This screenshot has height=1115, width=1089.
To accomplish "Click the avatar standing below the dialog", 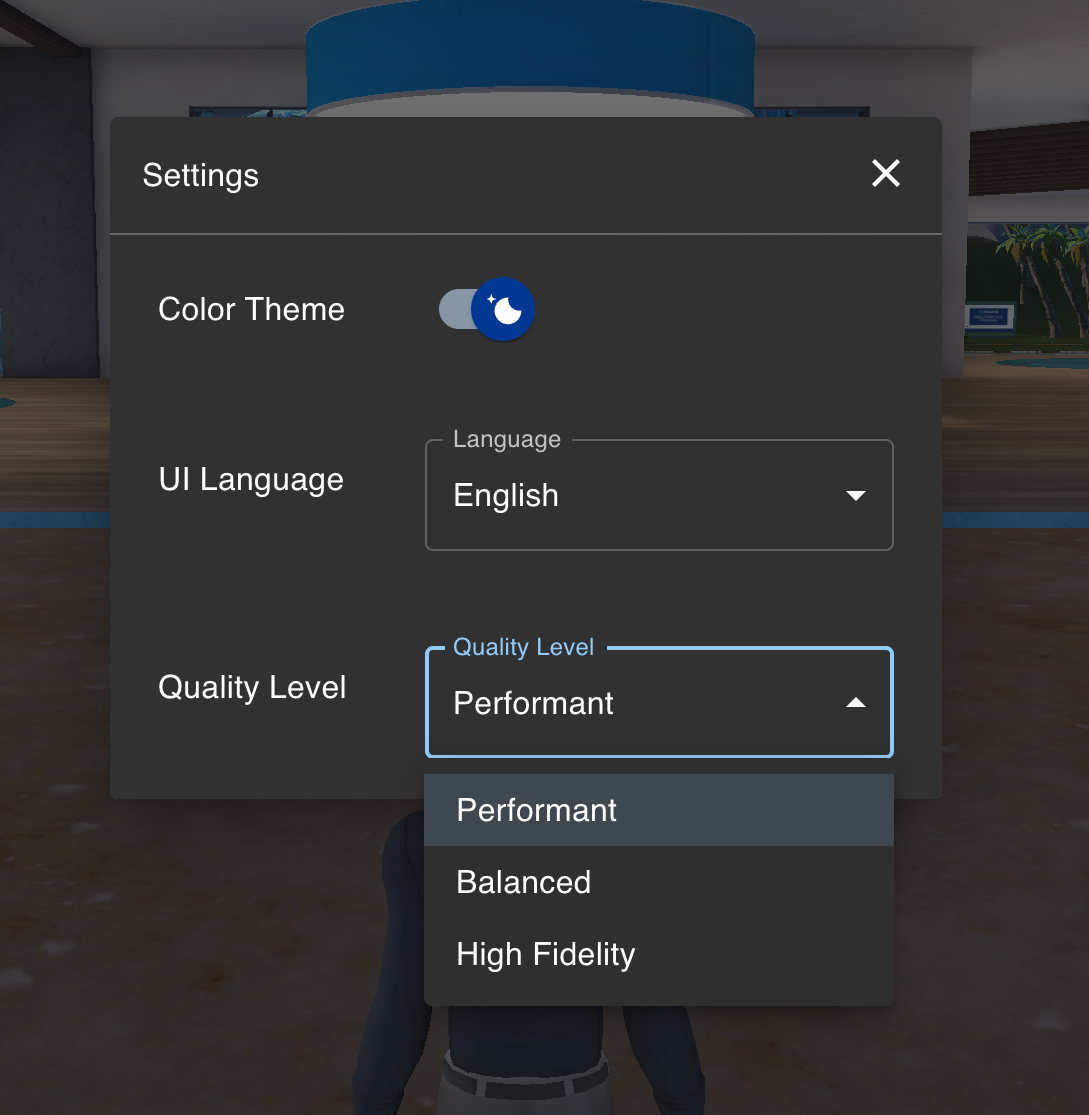I will 530,1060.
